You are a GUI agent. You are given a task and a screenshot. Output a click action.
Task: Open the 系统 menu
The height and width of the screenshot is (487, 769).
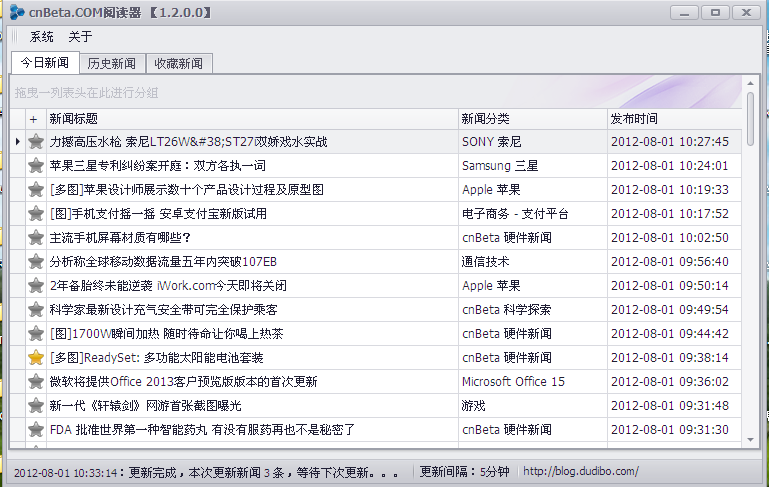tap(42, 37)
